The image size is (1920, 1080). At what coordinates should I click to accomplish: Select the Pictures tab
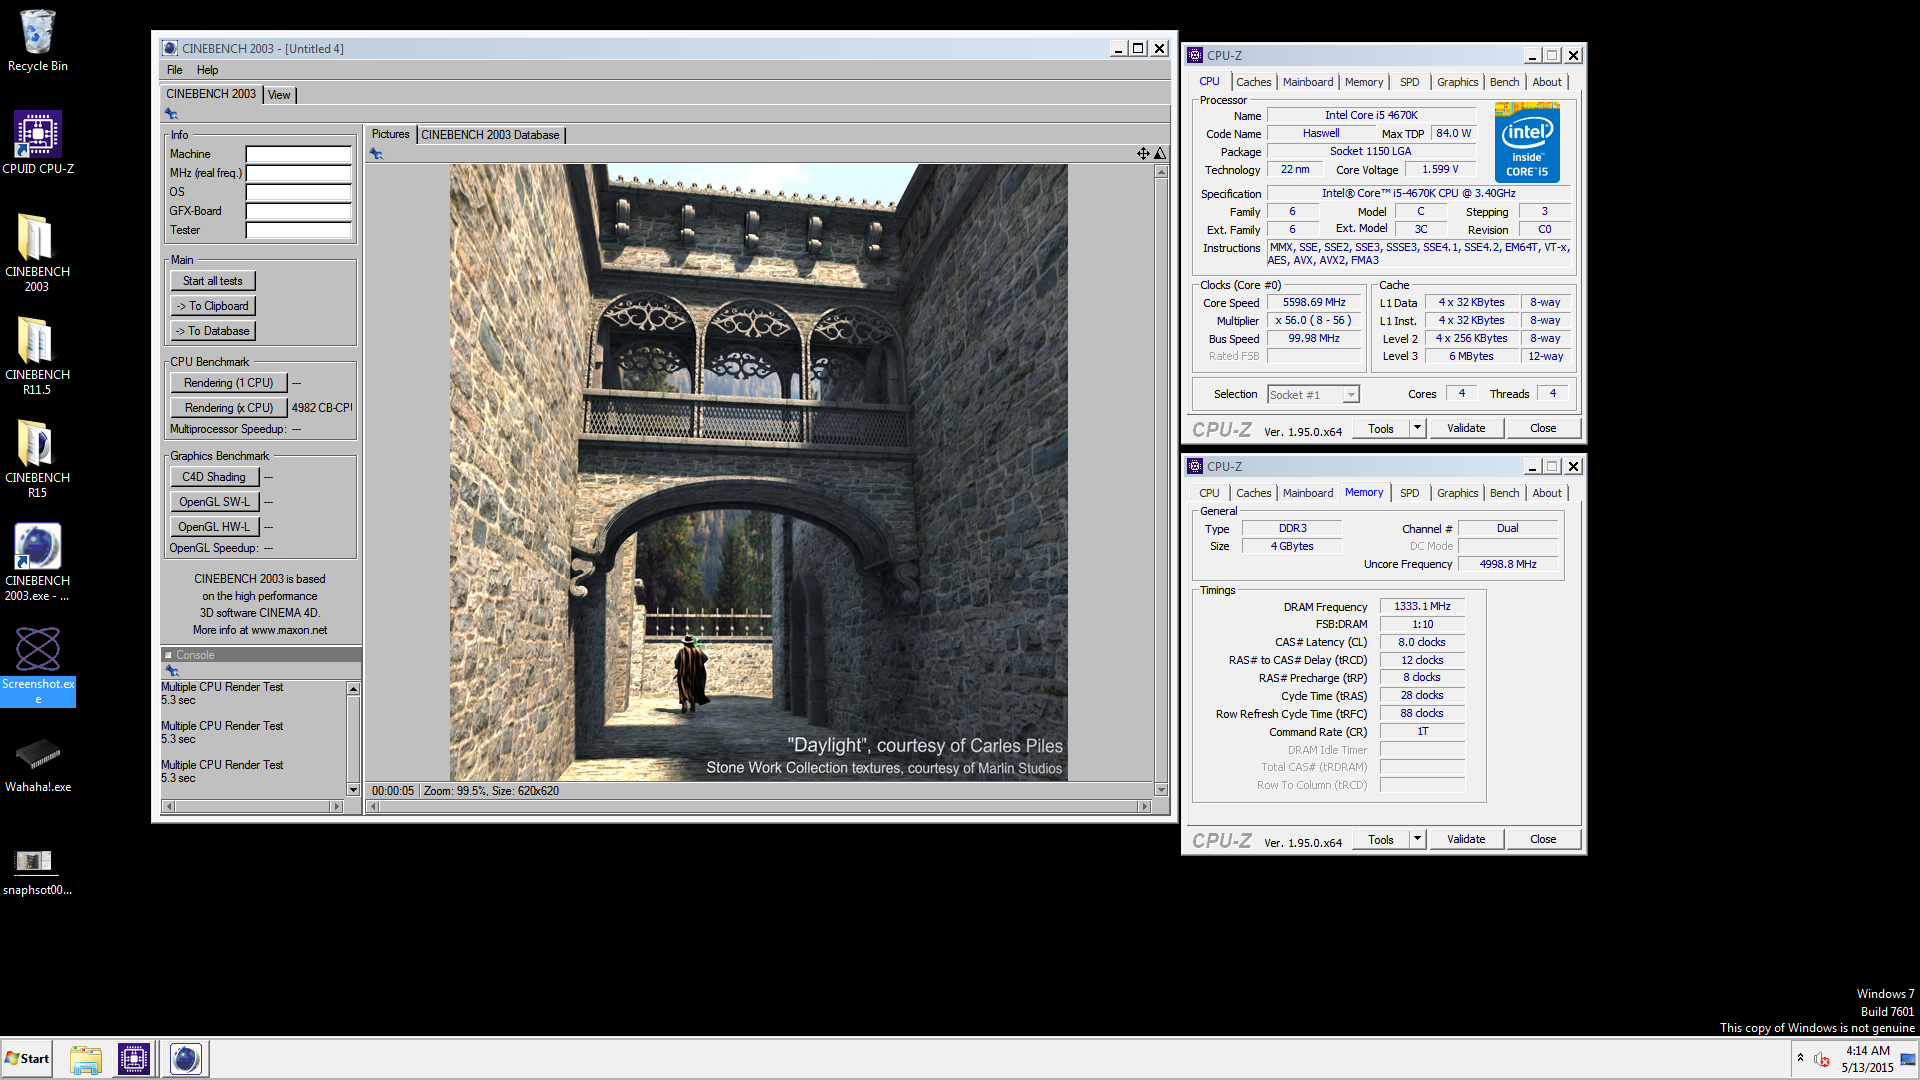(x=390, y=134)
